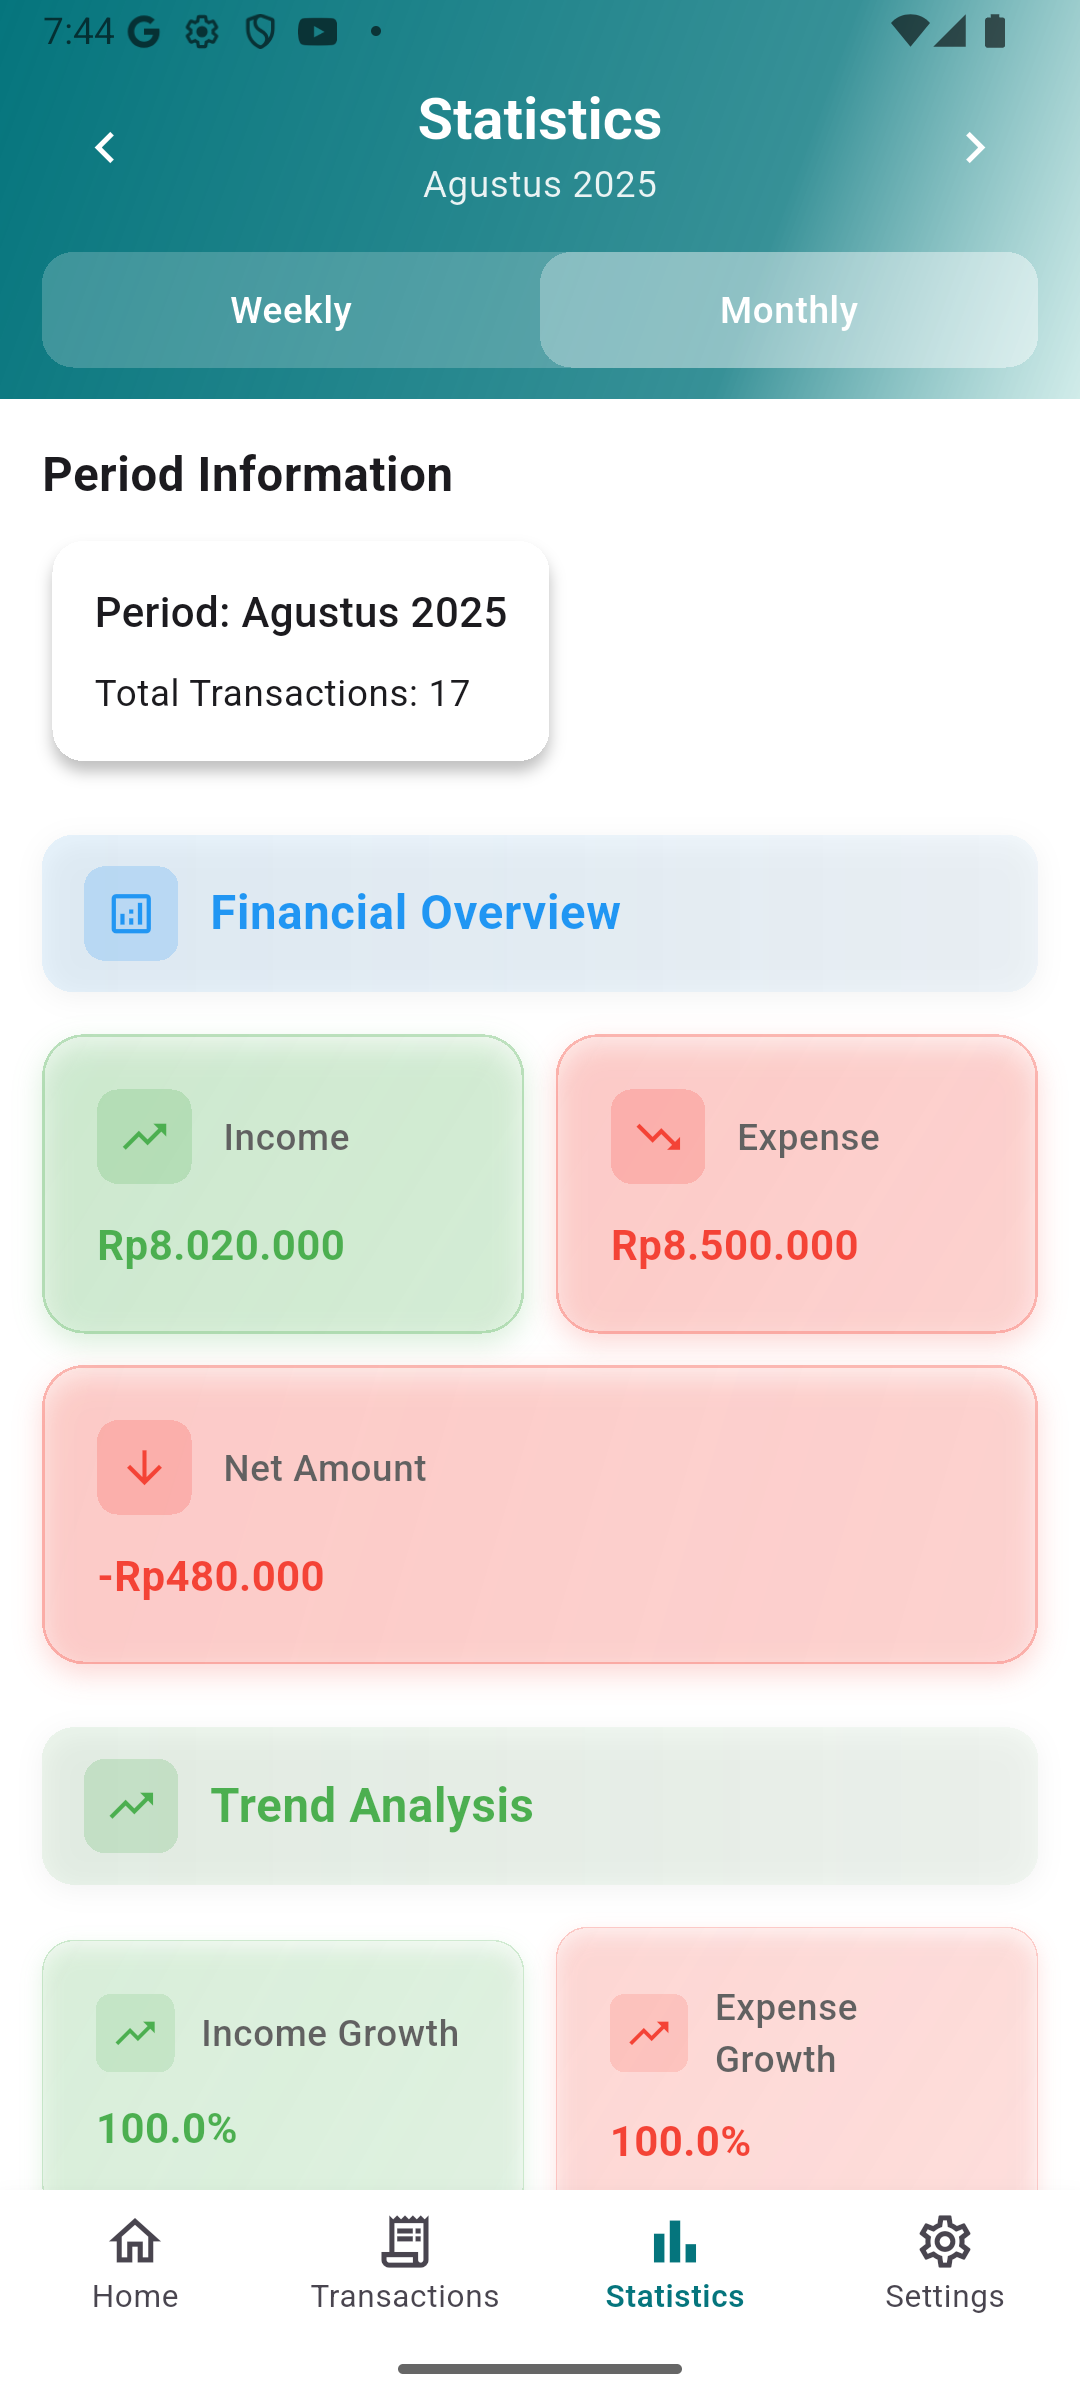This screenshot has height=2400, width=1080.
Task: Open the Period Agustus 2025 card
Action: [x=300, y=651]
